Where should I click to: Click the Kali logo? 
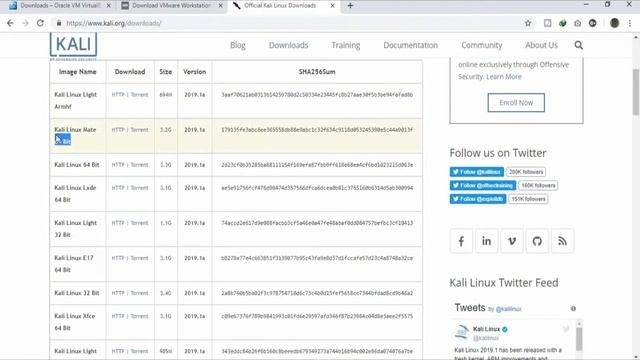(x=73, y=46)
